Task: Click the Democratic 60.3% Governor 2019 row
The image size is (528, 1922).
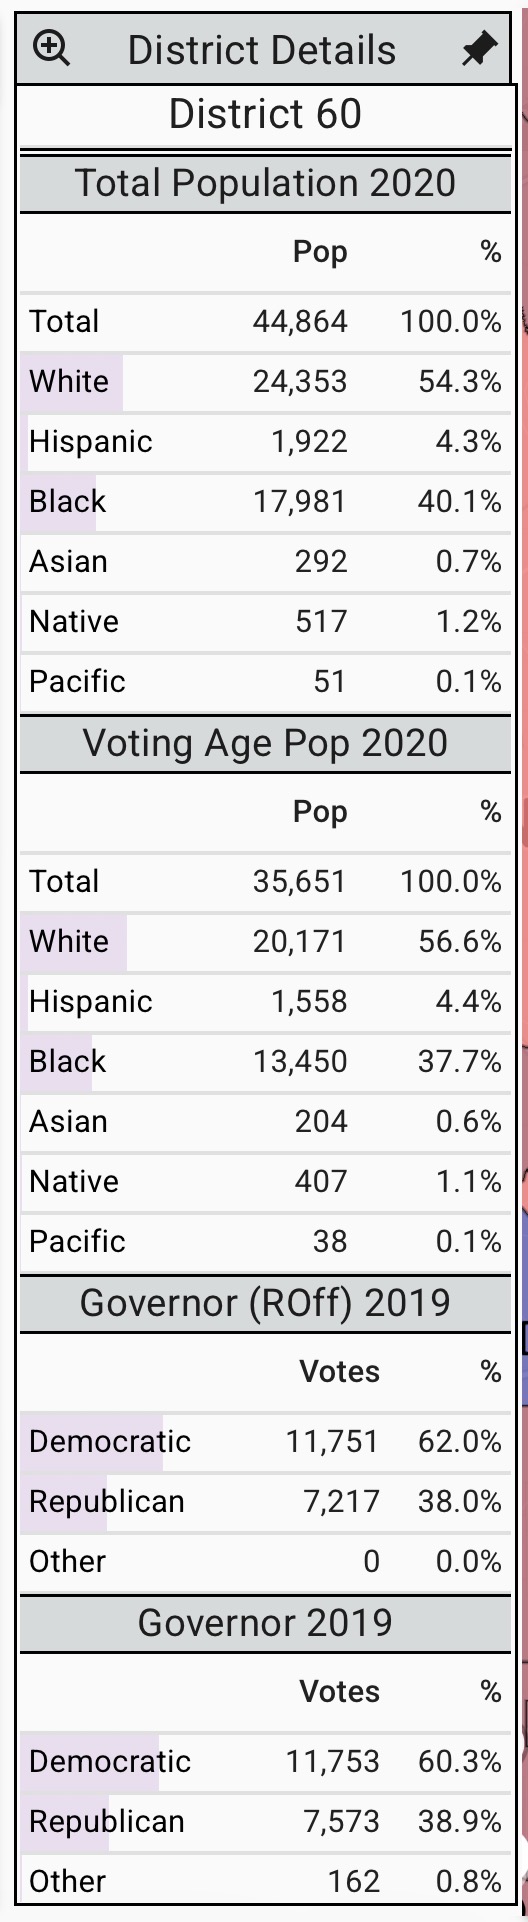Action: tap(265, 1762)
